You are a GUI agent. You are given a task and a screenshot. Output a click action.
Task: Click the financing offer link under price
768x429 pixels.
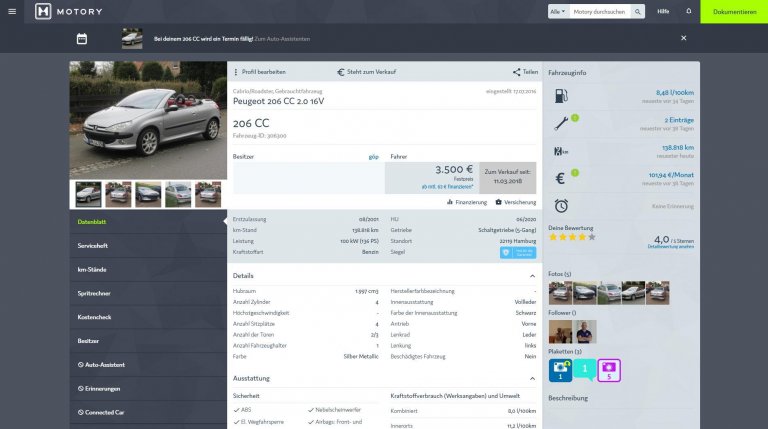[x=447, y=187]
